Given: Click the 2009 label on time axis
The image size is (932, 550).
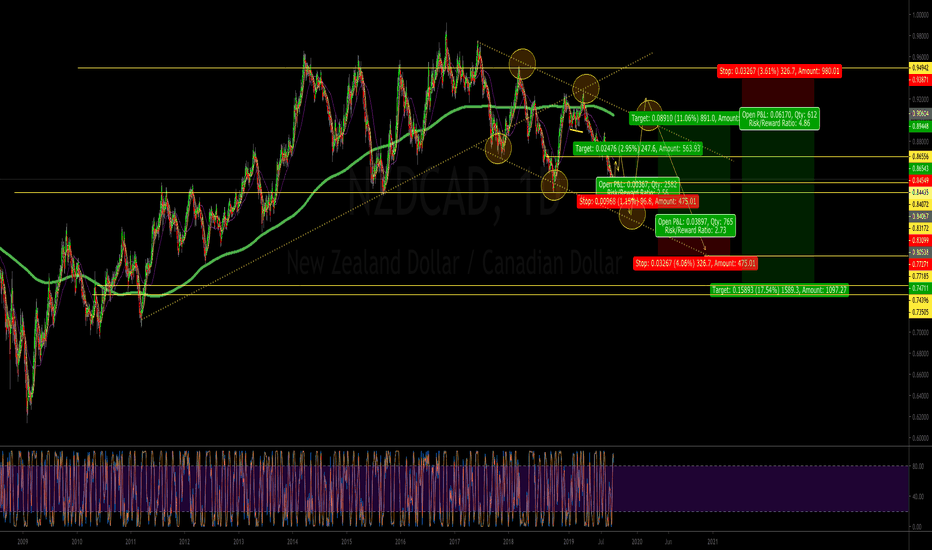Looking at the screenshot, I should 23,542.
